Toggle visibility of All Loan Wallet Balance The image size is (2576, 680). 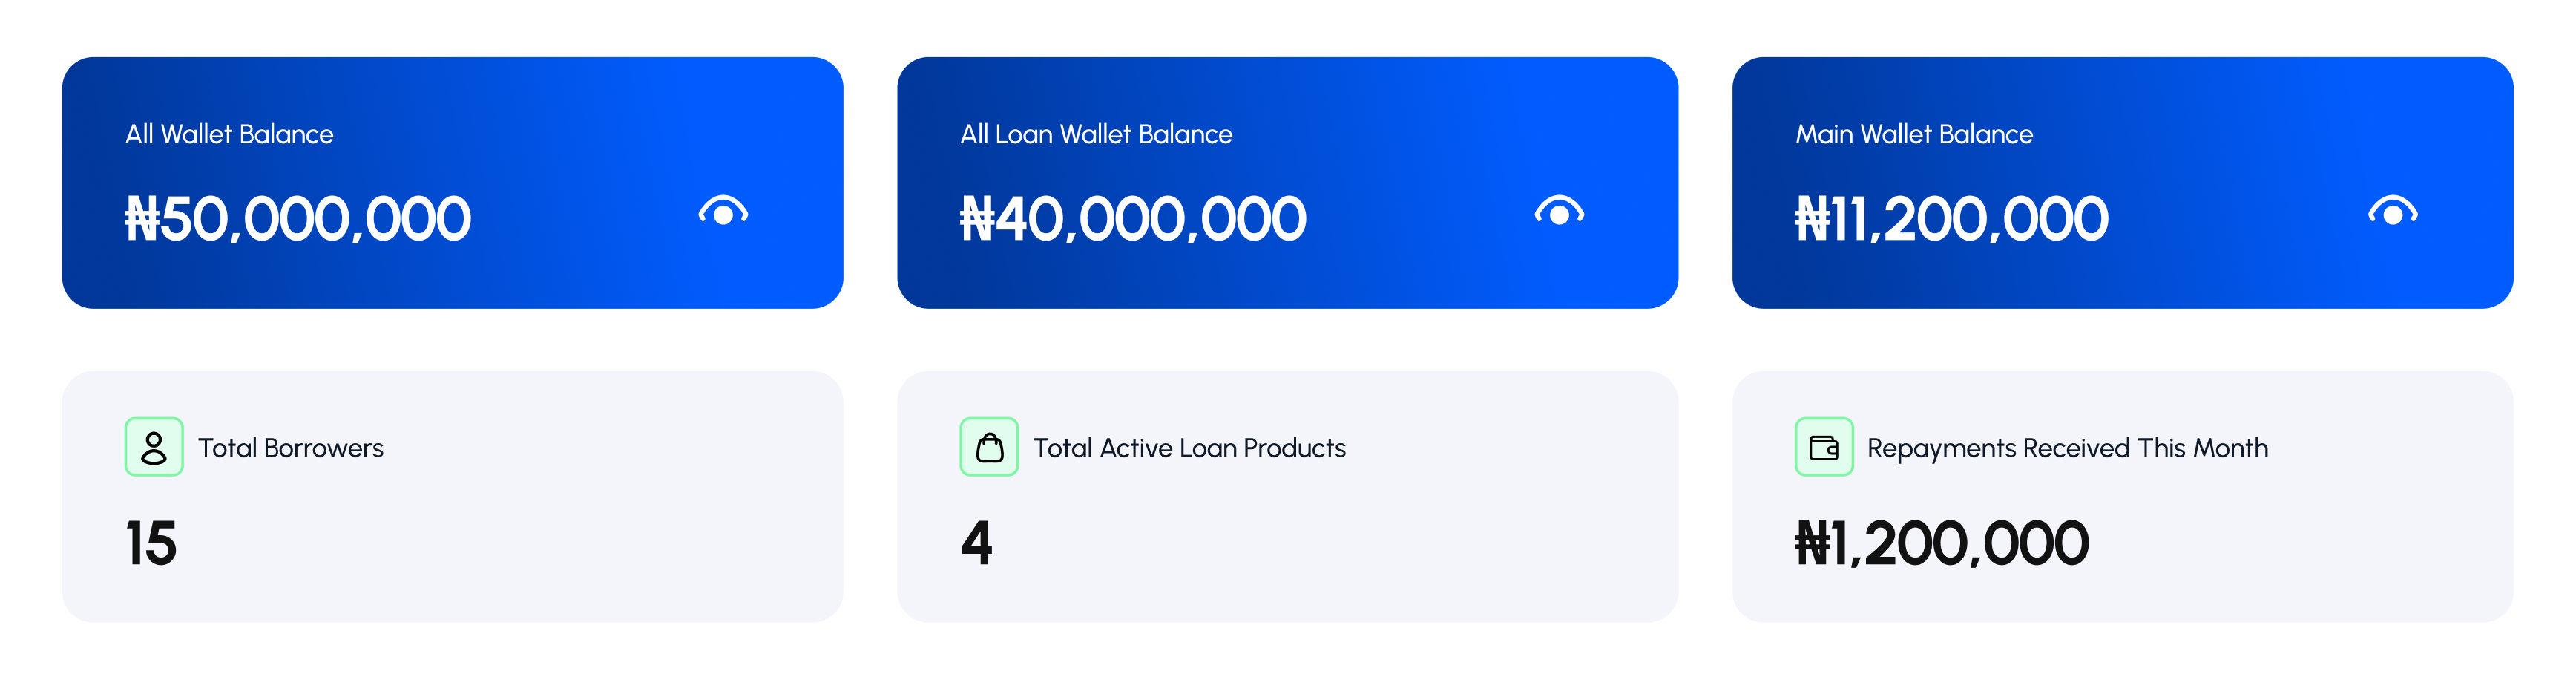coord(1559,211)
